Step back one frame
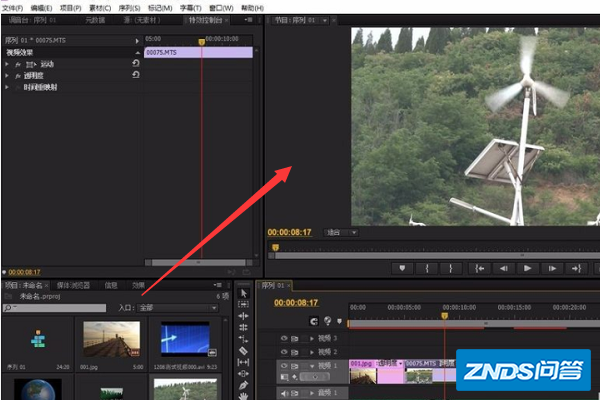This screenshot has height=400, width=600. pos(504,268)
